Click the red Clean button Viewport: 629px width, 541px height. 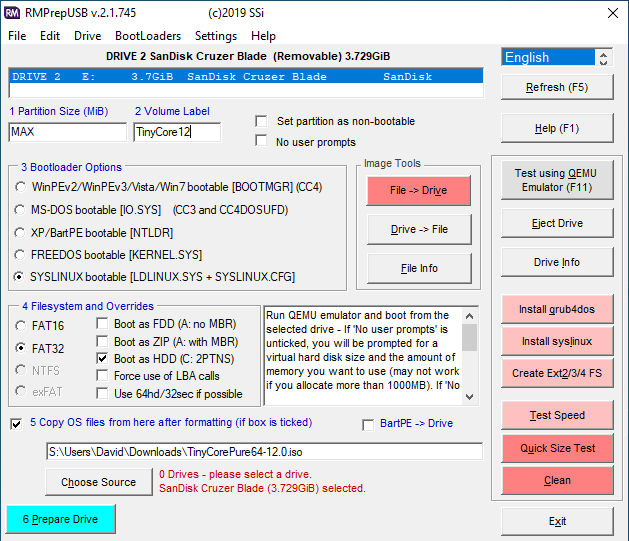point(557,480)
